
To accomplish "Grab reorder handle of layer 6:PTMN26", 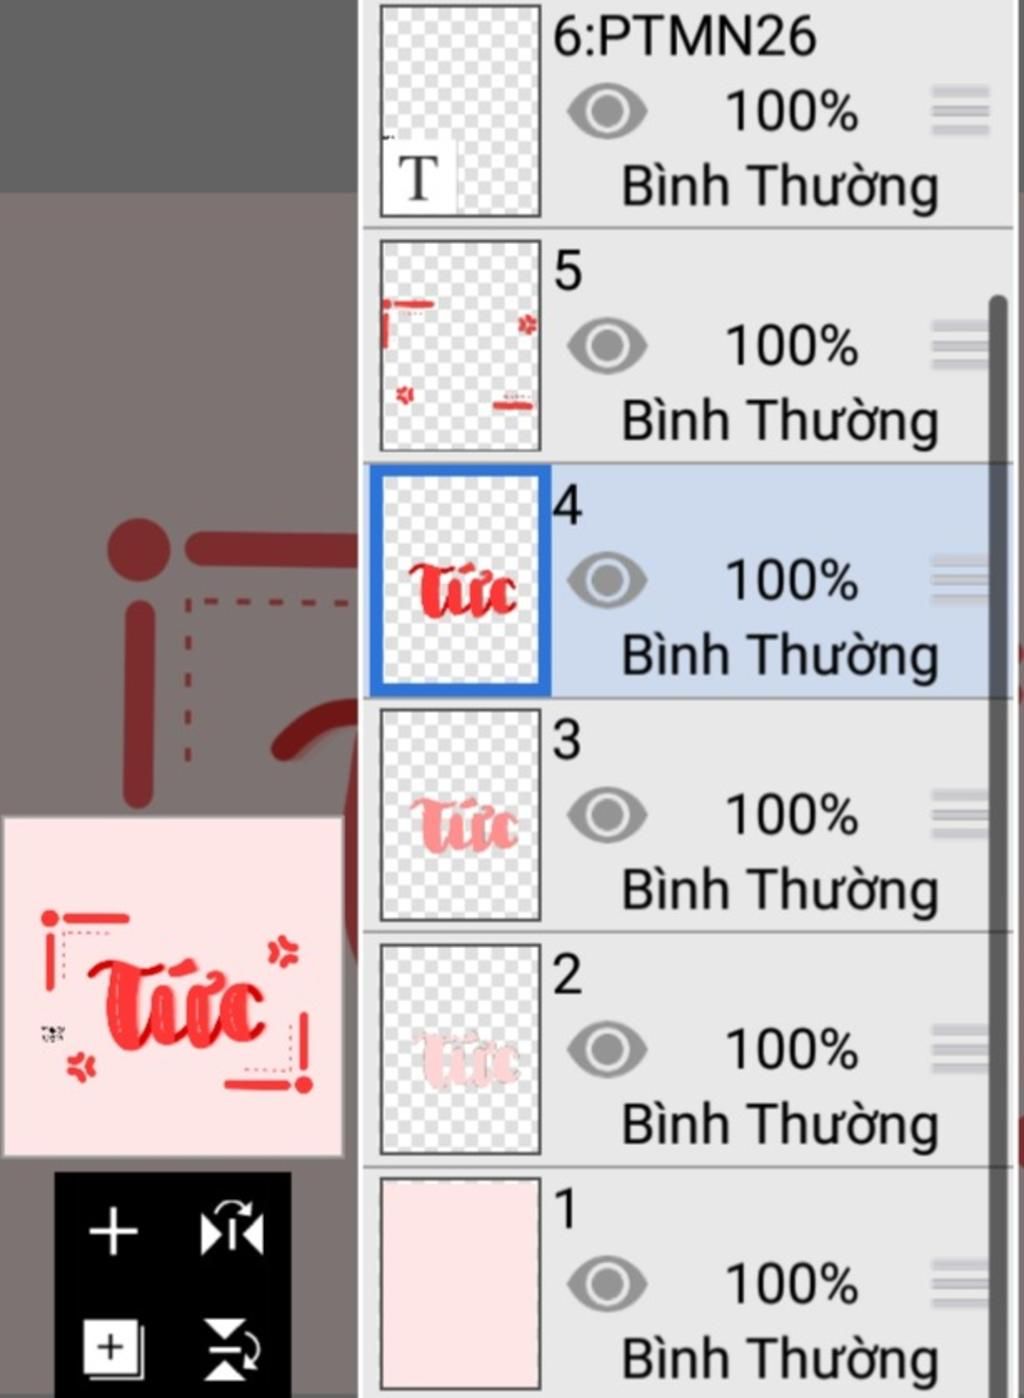I will click(x=960, y=110).
